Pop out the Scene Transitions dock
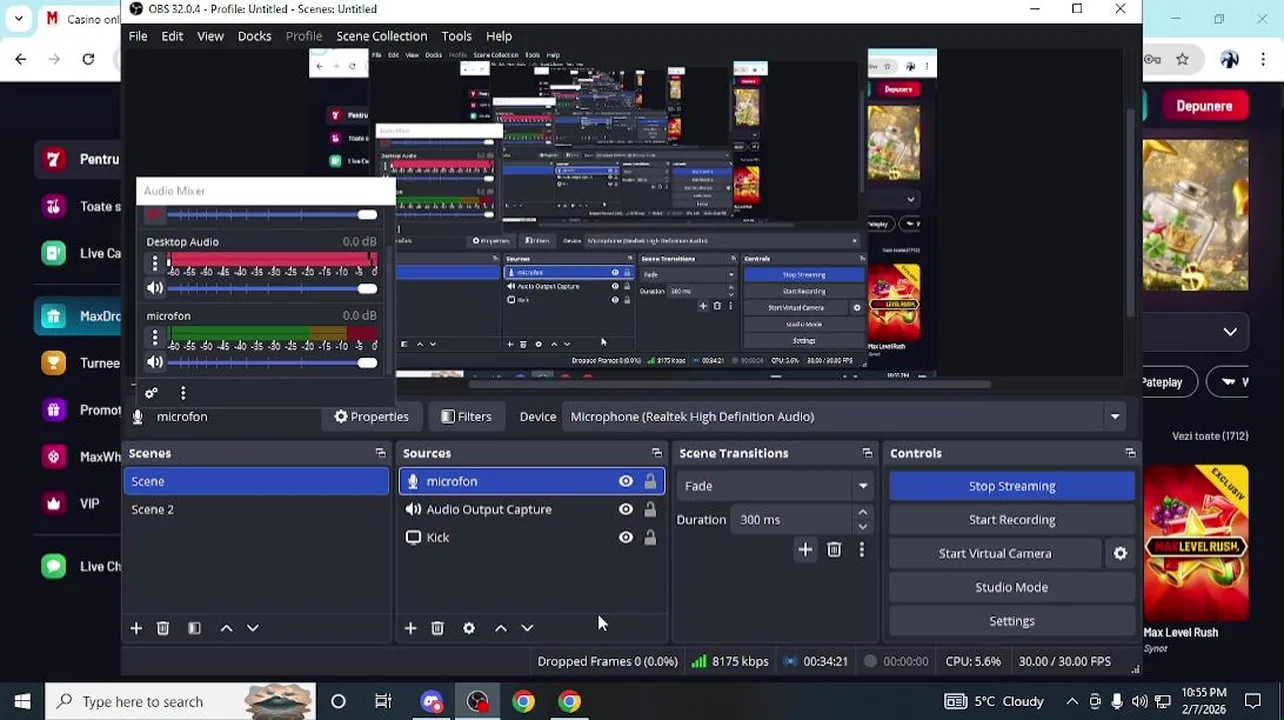The image size is (1284, 720). 867,453
